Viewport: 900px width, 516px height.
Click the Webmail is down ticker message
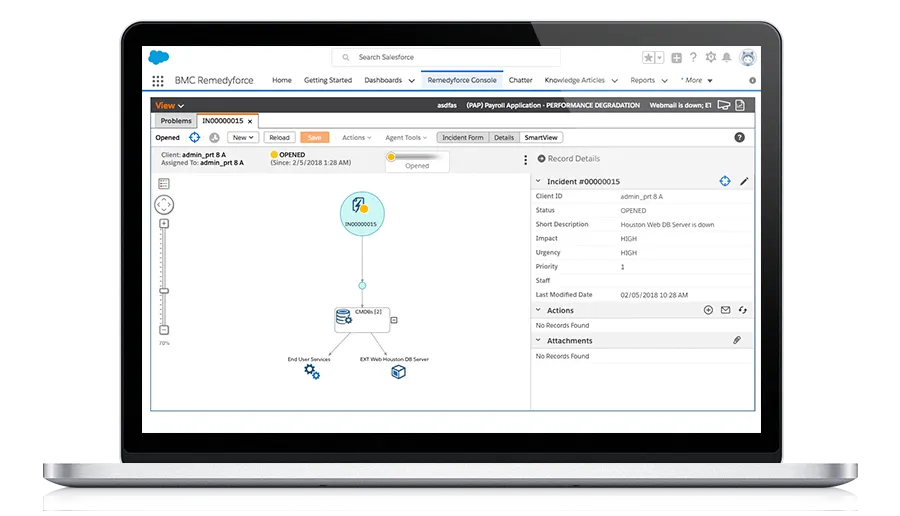pyautogui.click(x=680, y=106)
